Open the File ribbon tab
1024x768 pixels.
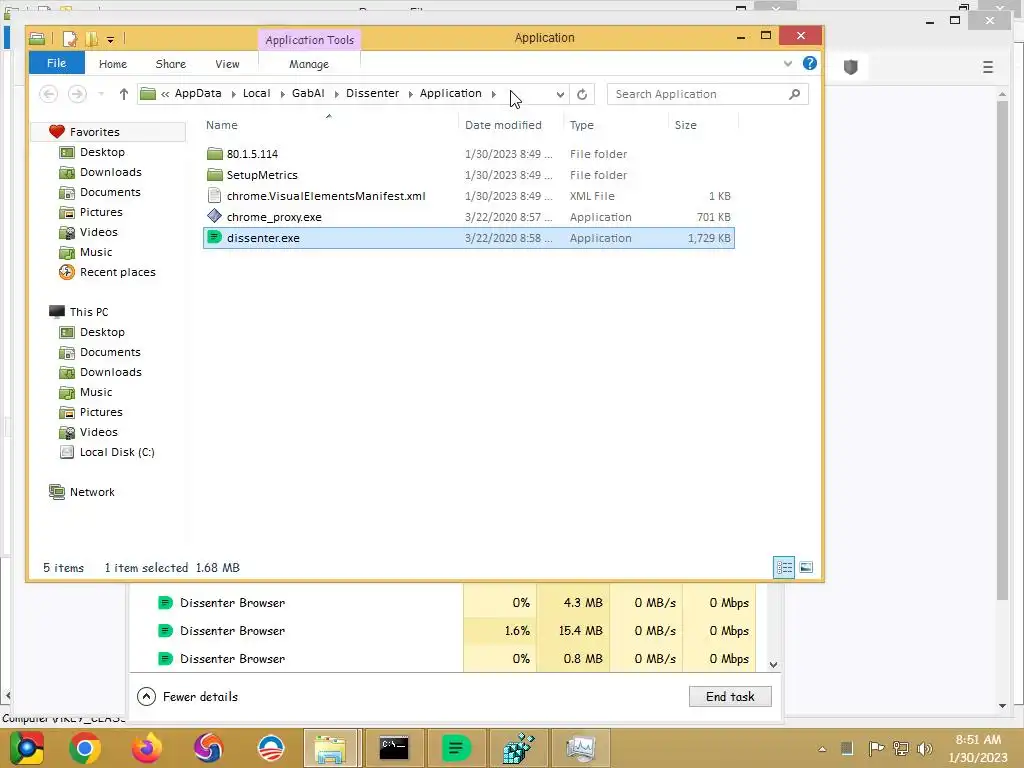[x=57, y=63]
